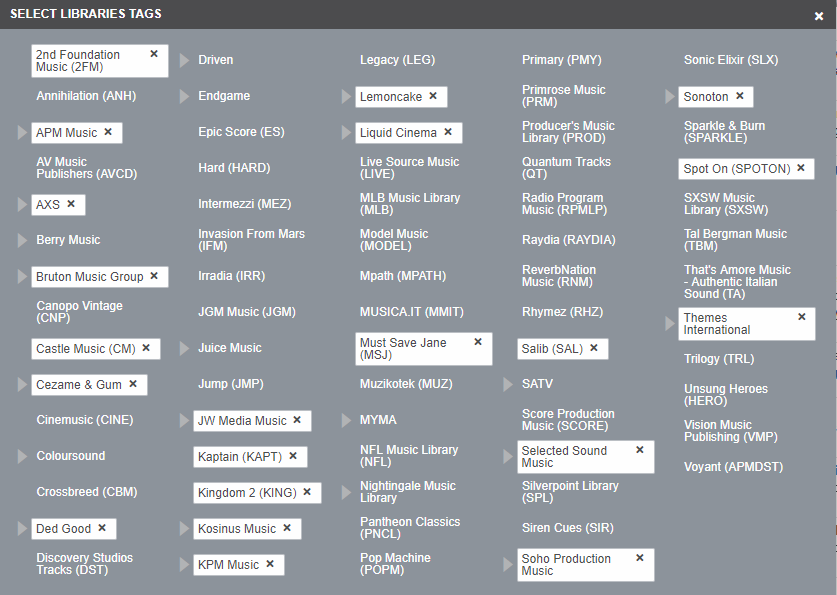Viewport: 837px width, 595px height.
Task: Remove the Selected Sound Music tag
Action: (639, 450)
